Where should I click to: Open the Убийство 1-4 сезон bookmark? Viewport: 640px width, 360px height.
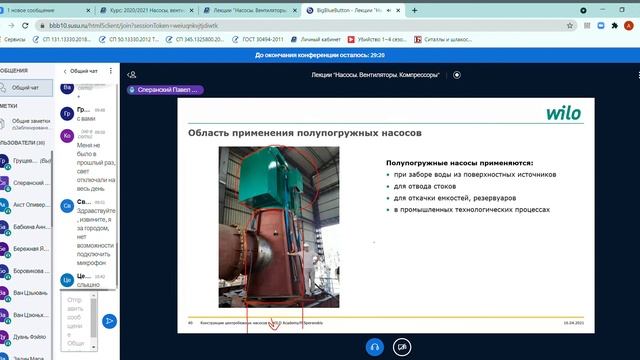tap(377, 40)
